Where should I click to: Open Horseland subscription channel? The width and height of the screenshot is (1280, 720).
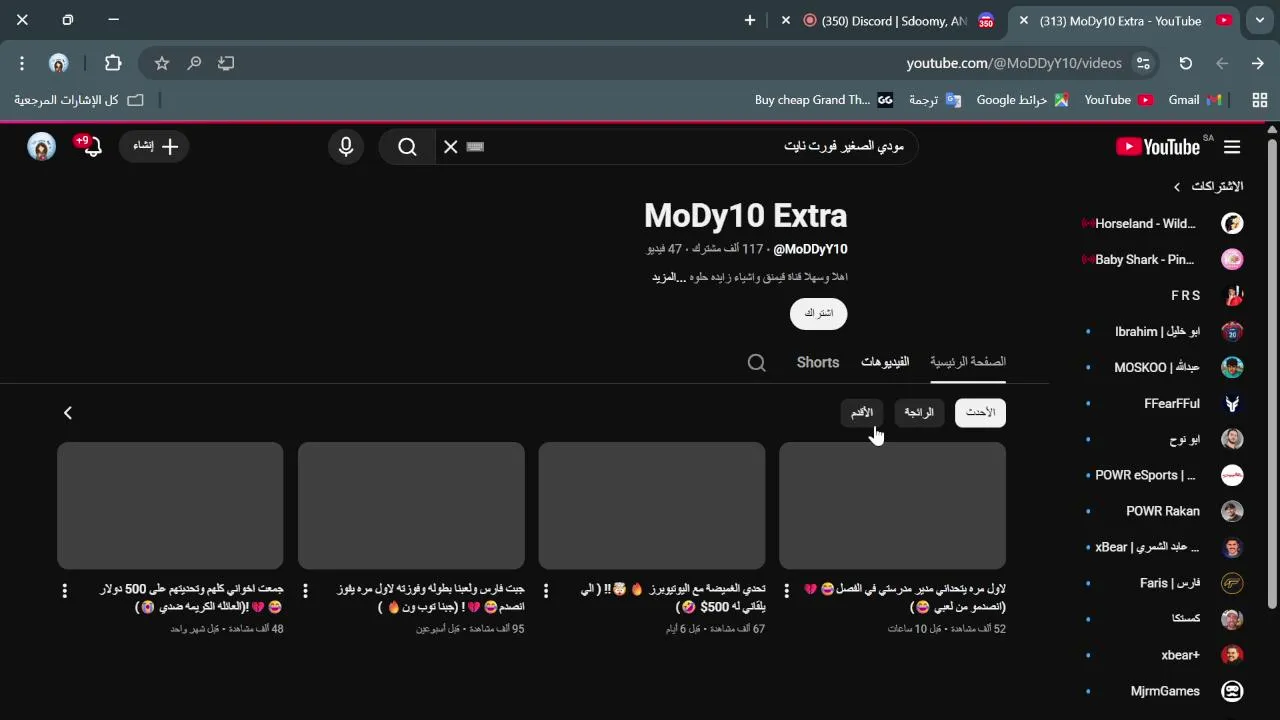[1162, 224]
